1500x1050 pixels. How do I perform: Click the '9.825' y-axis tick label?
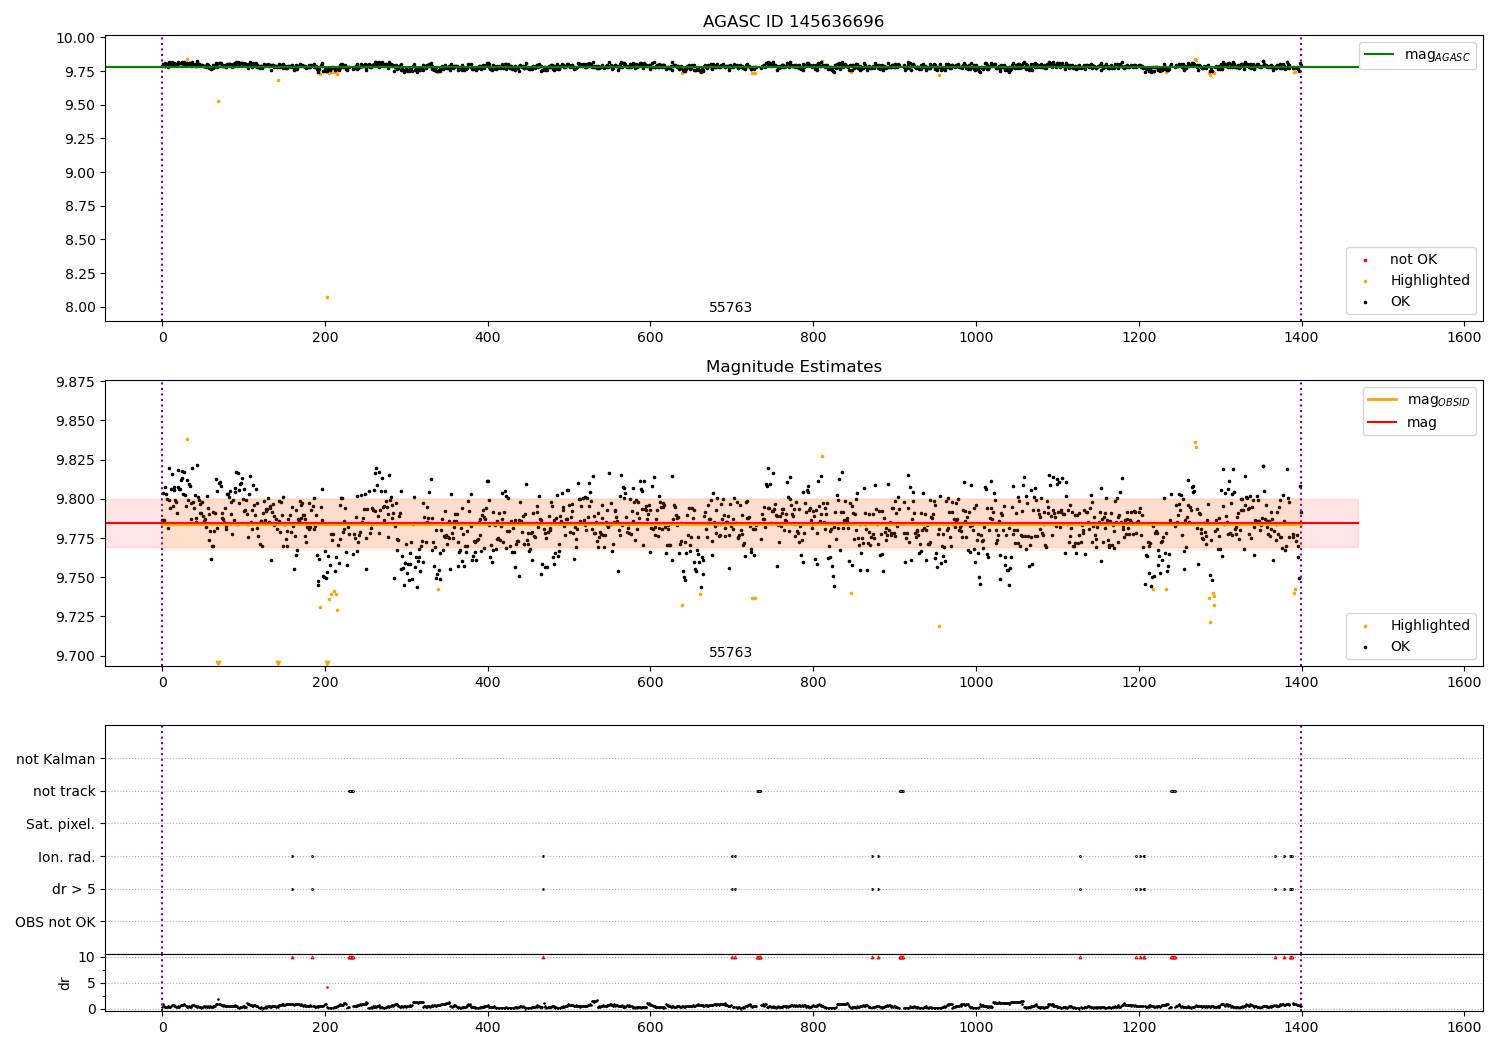[76, 460]
